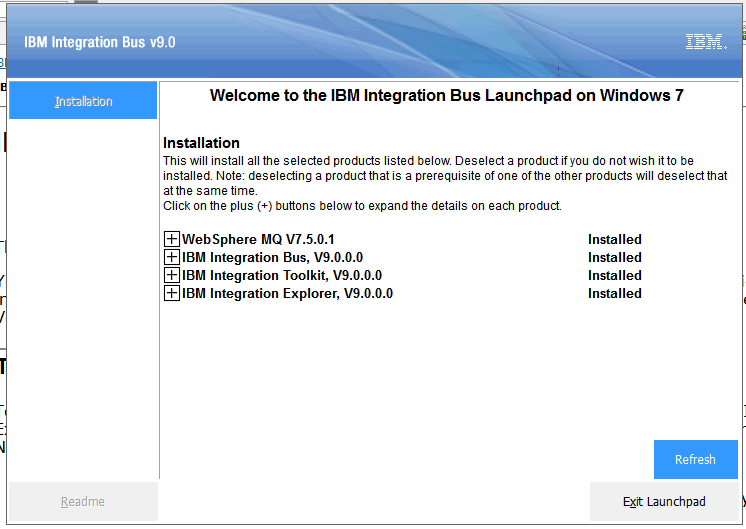Click the IBM Integration Bus v9.0 title

click(100, 42)
